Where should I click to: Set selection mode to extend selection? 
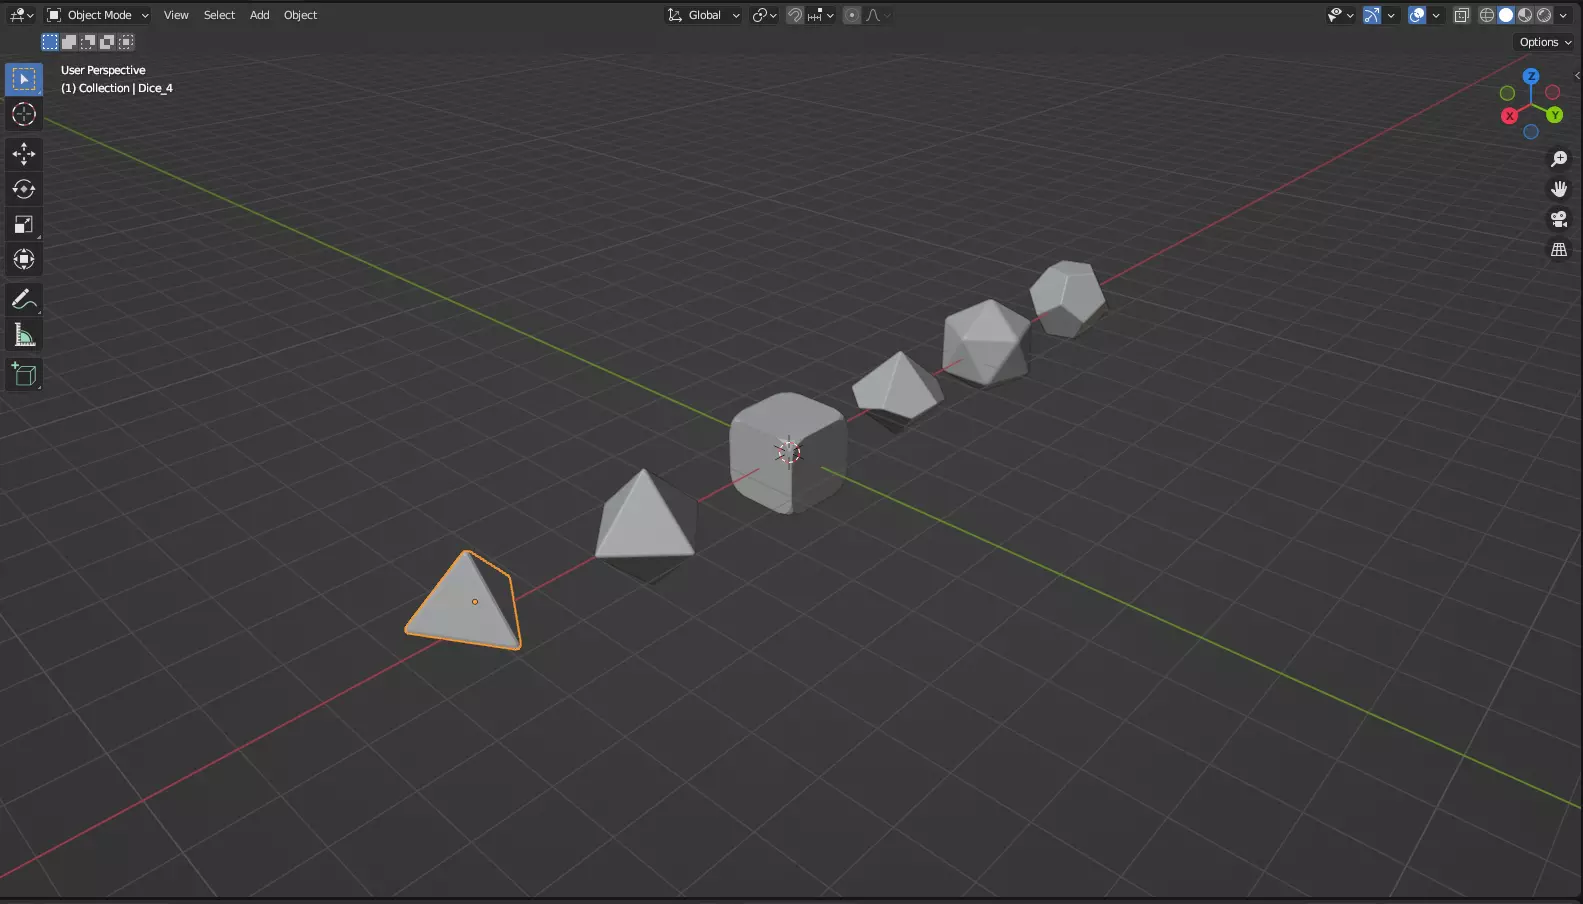click(x=69, y=42)
